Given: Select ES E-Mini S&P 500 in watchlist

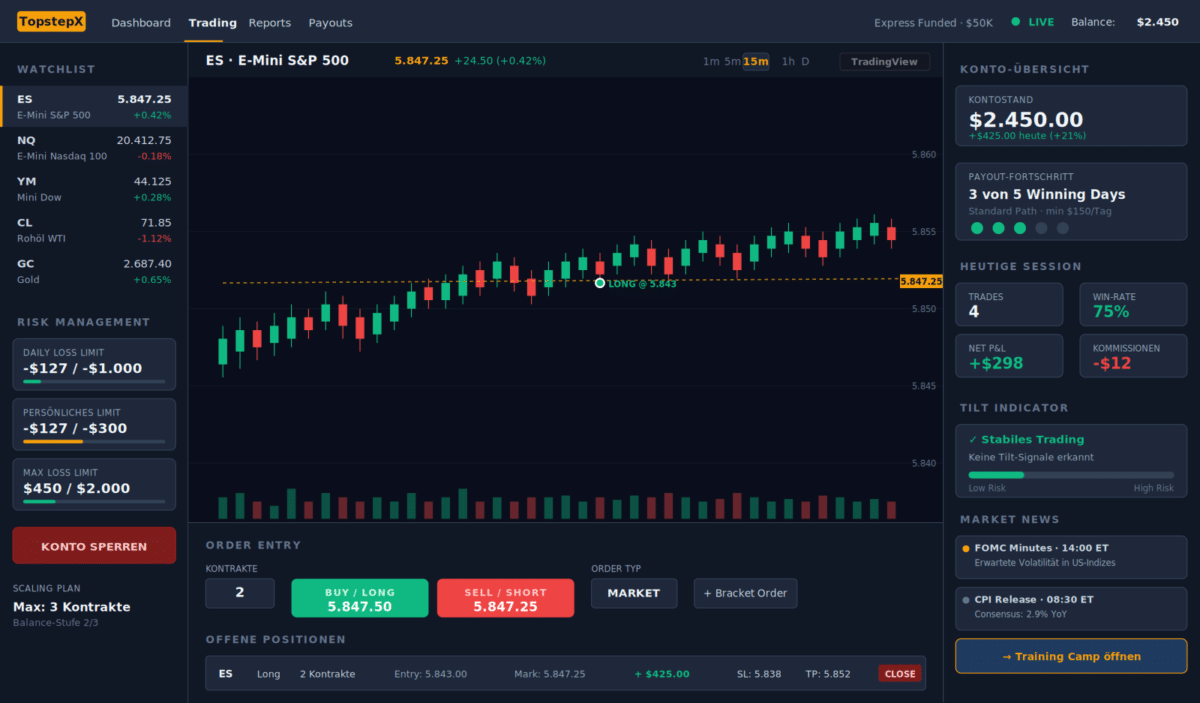Looking at the screenshot, I should click(94, 106).
